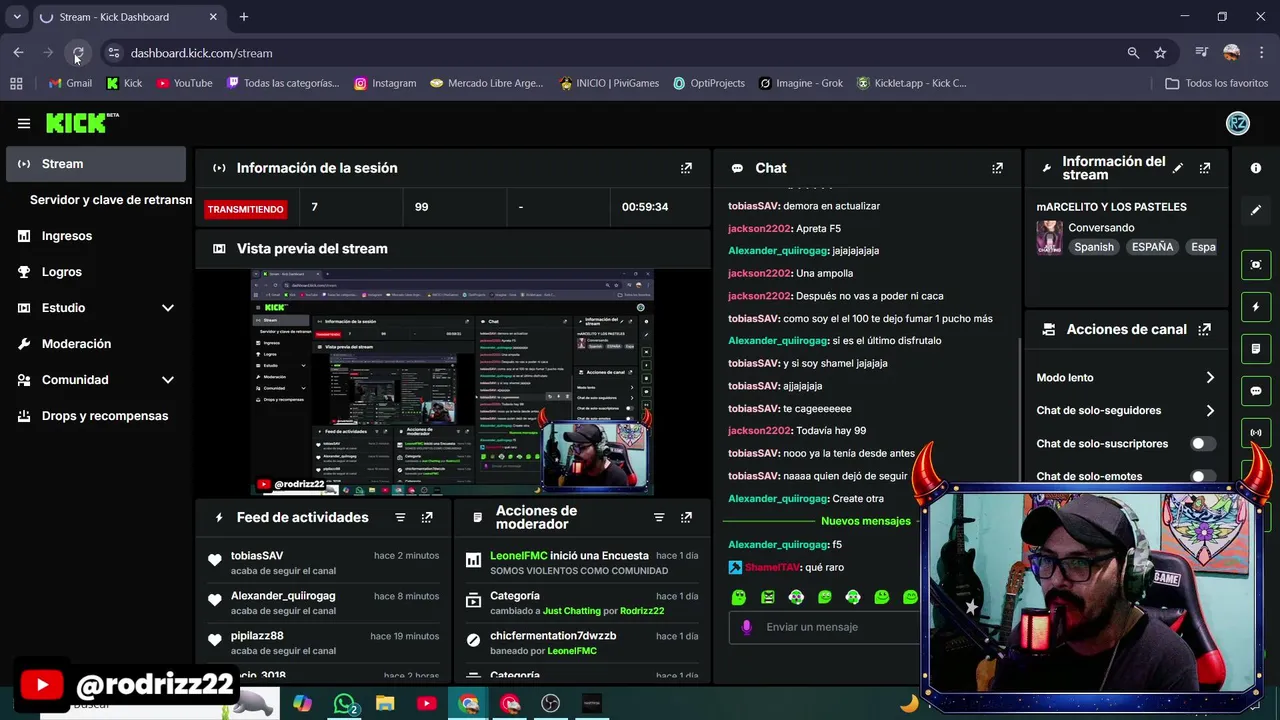Edit stream information with the pencil icon
Viewport: 1280px width, 720px height.
coord(1178,168)
